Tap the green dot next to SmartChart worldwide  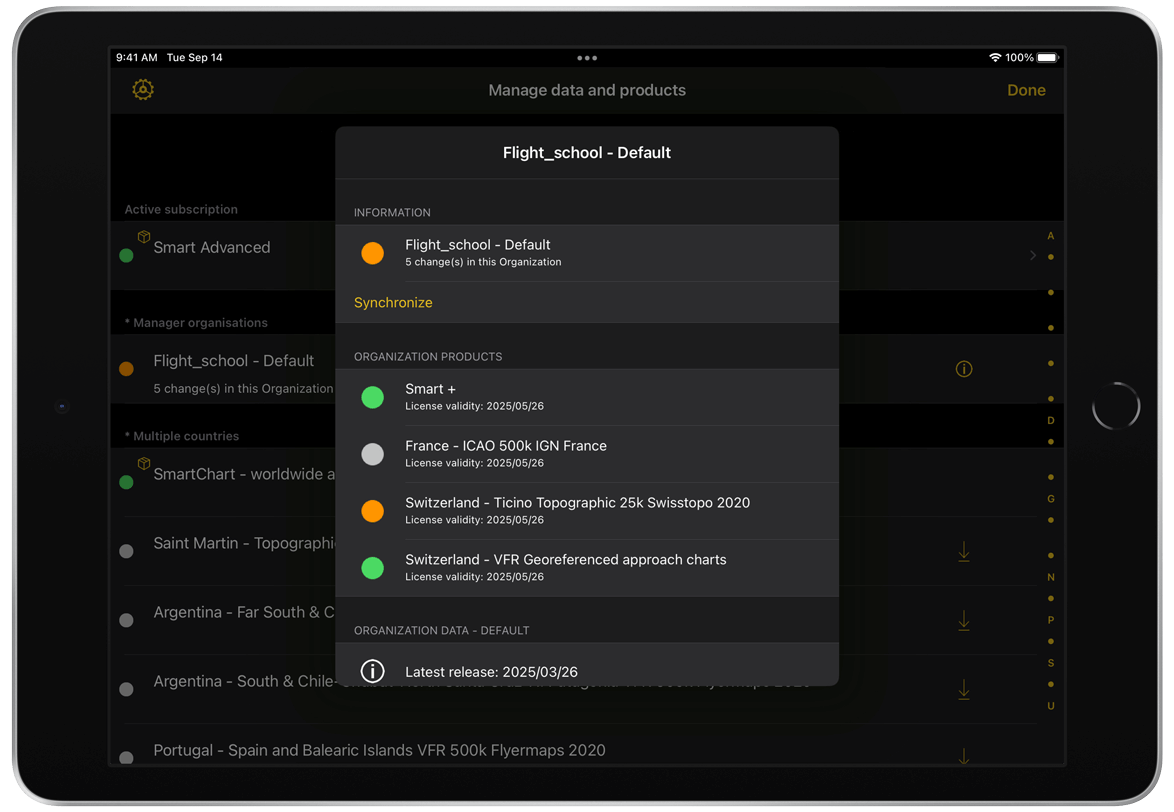(127, 483)
